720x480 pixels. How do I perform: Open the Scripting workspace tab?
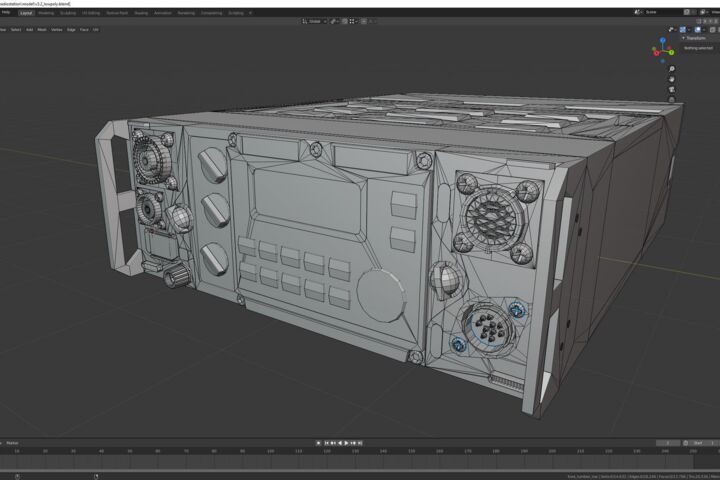point(236,13)
